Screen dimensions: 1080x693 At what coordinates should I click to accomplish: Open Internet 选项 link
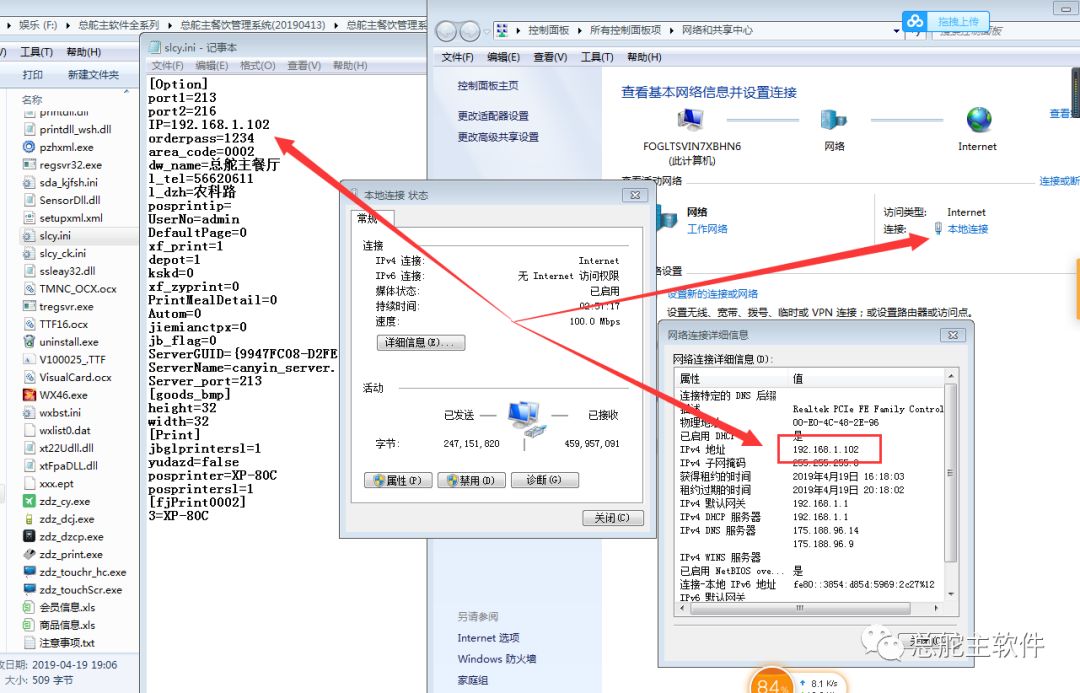(x=488, y=638)
